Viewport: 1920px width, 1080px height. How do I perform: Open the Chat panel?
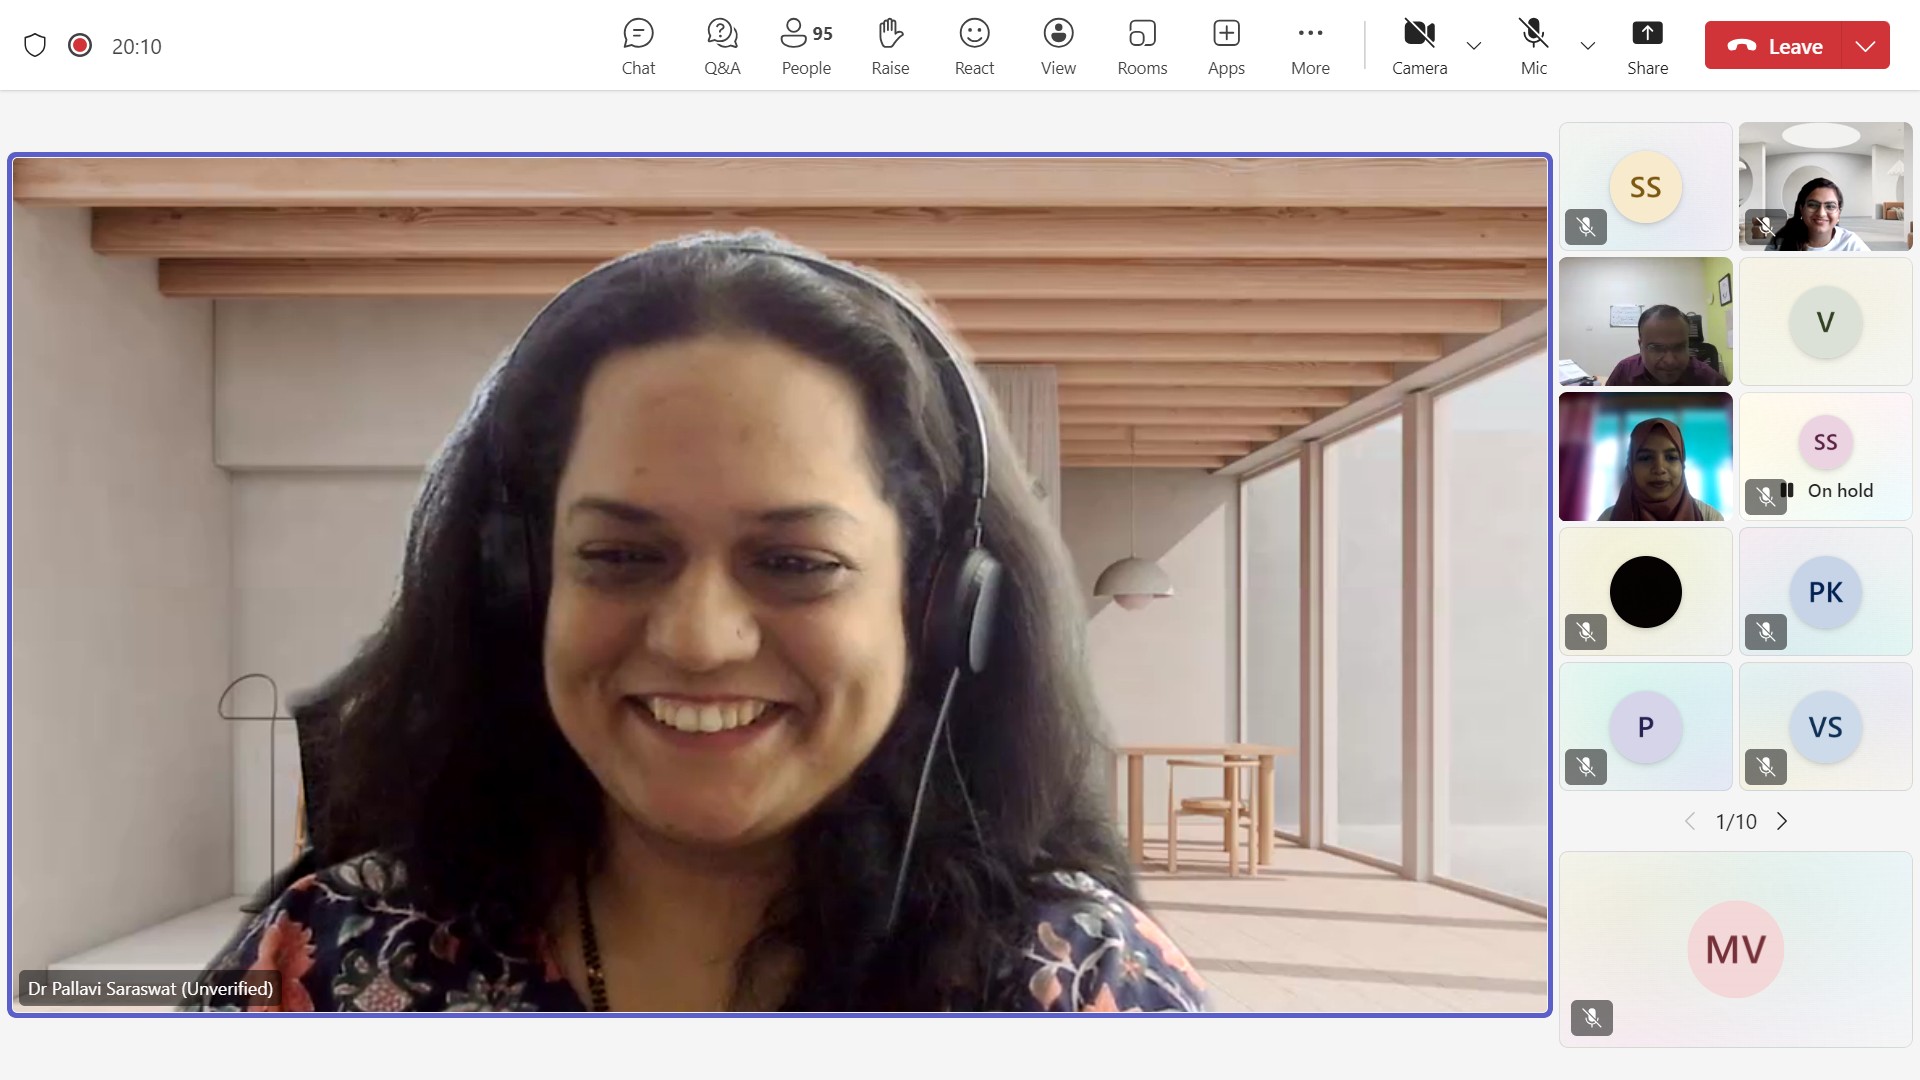coord(638,46)
